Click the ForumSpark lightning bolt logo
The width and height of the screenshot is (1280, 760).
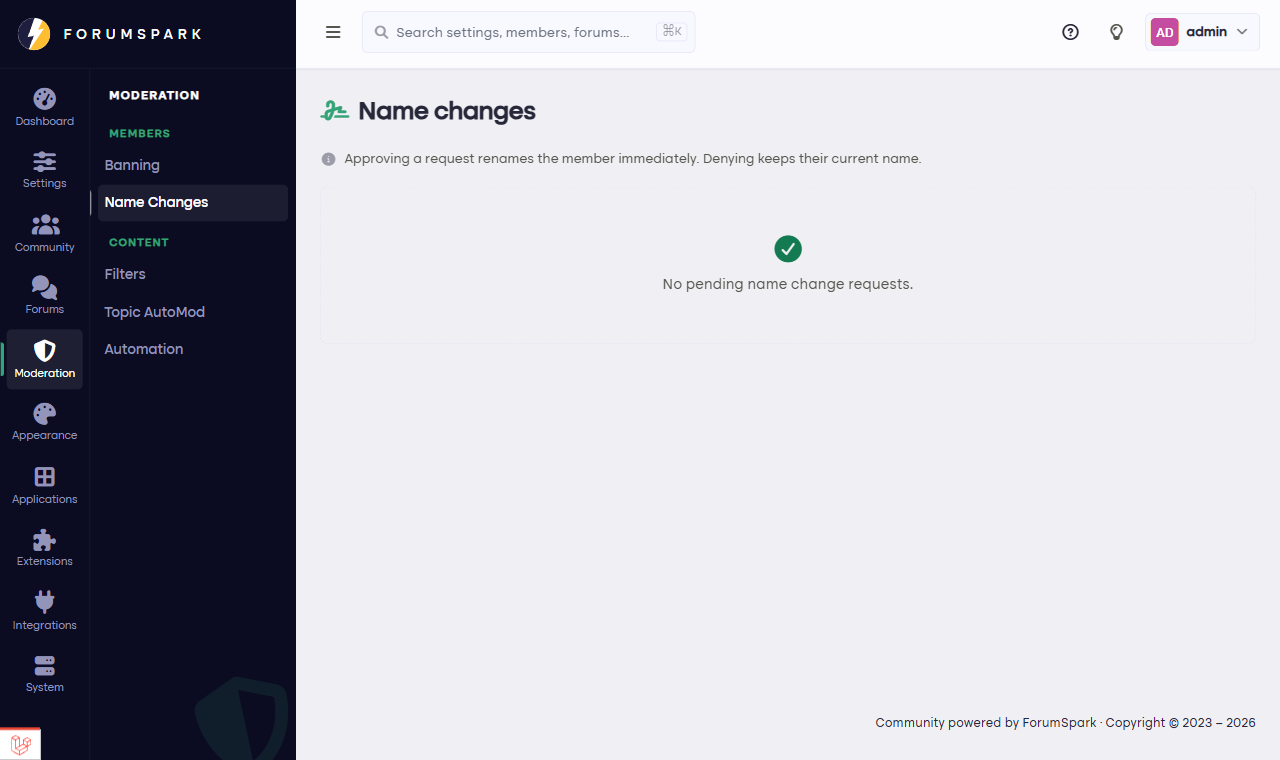tap(34, 34)
